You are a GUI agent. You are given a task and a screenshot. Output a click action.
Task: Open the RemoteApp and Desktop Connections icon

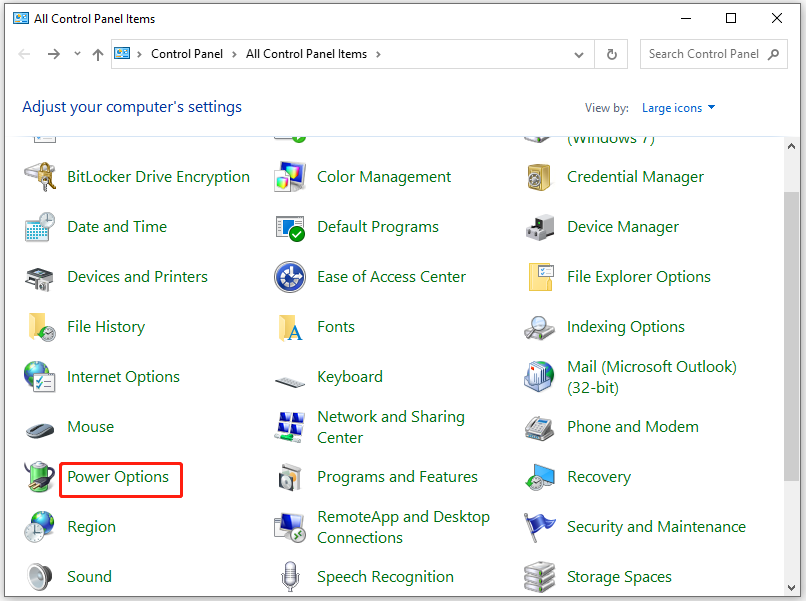pyautogui.click(x=290, y=527)
